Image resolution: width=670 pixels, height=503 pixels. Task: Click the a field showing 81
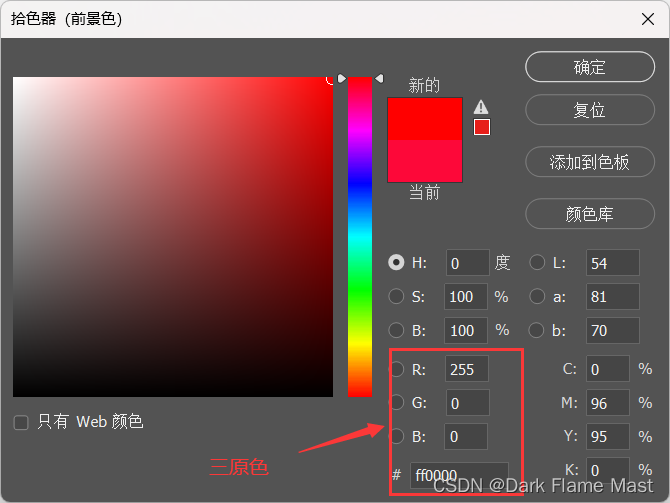click(613, 296)
